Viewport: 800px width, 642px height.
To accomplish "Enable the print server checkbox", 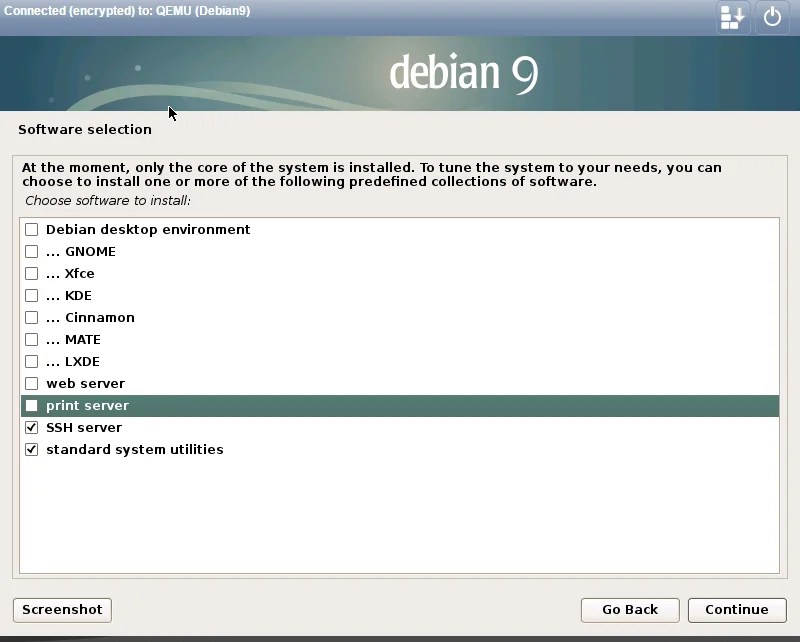I will [31, 405].
